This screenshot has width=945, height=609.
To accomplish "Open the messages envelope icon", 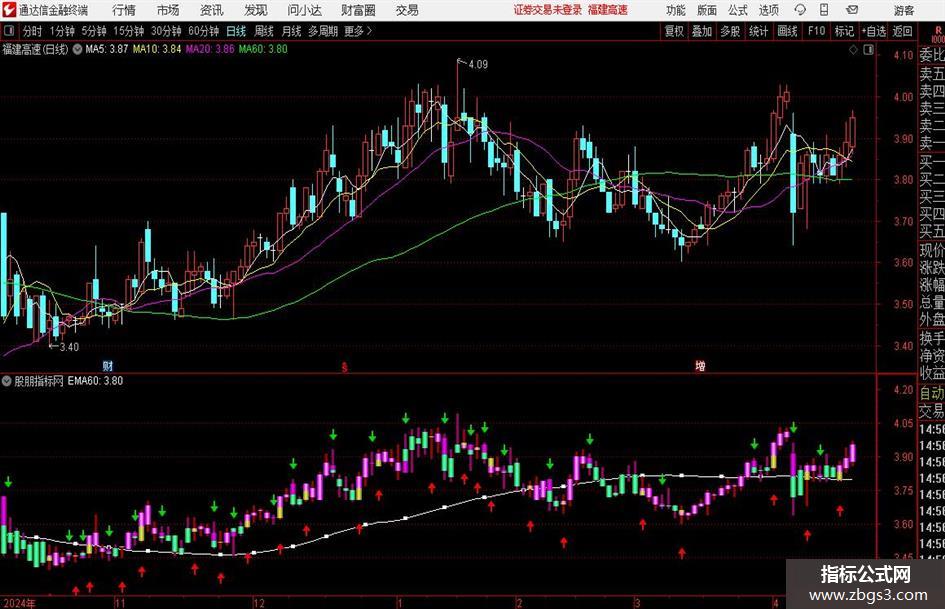I will 852,10.
